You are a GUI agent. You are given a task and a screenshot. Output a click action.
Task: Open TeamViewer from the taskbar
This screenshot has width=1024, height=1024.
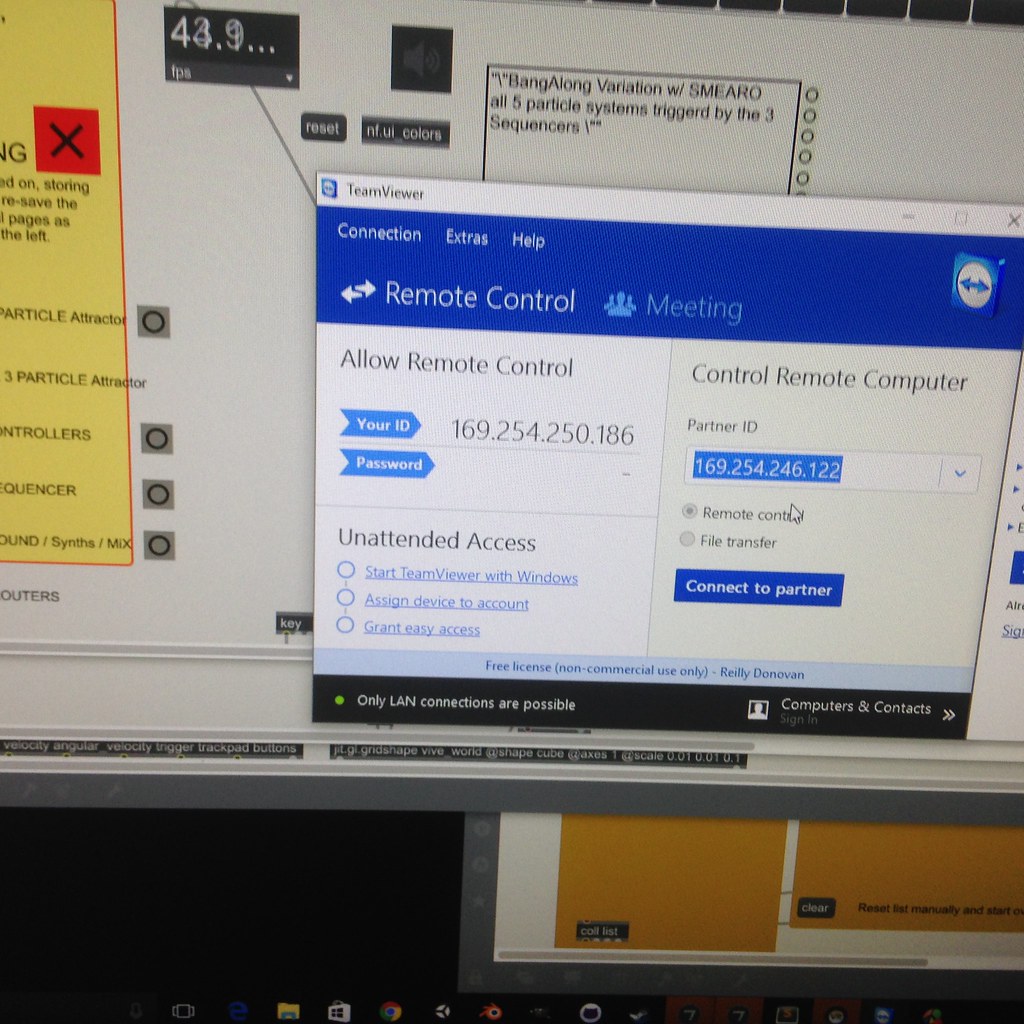click(x=883, y=1015)
